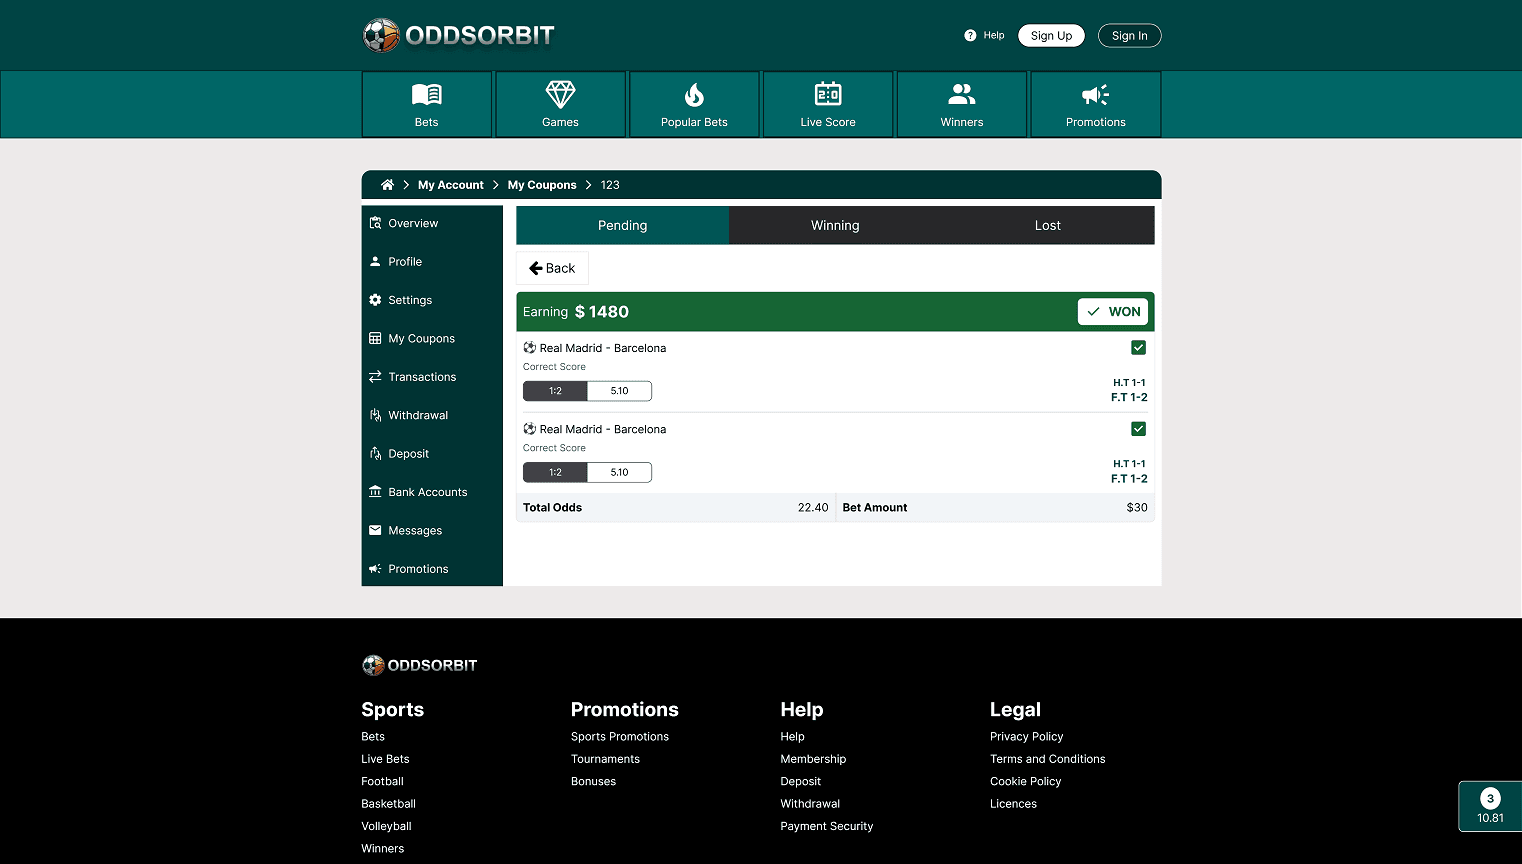Screen dimensions: 1522x864
Task: Click the Settings gear icon
Action: tap(375, 300)
